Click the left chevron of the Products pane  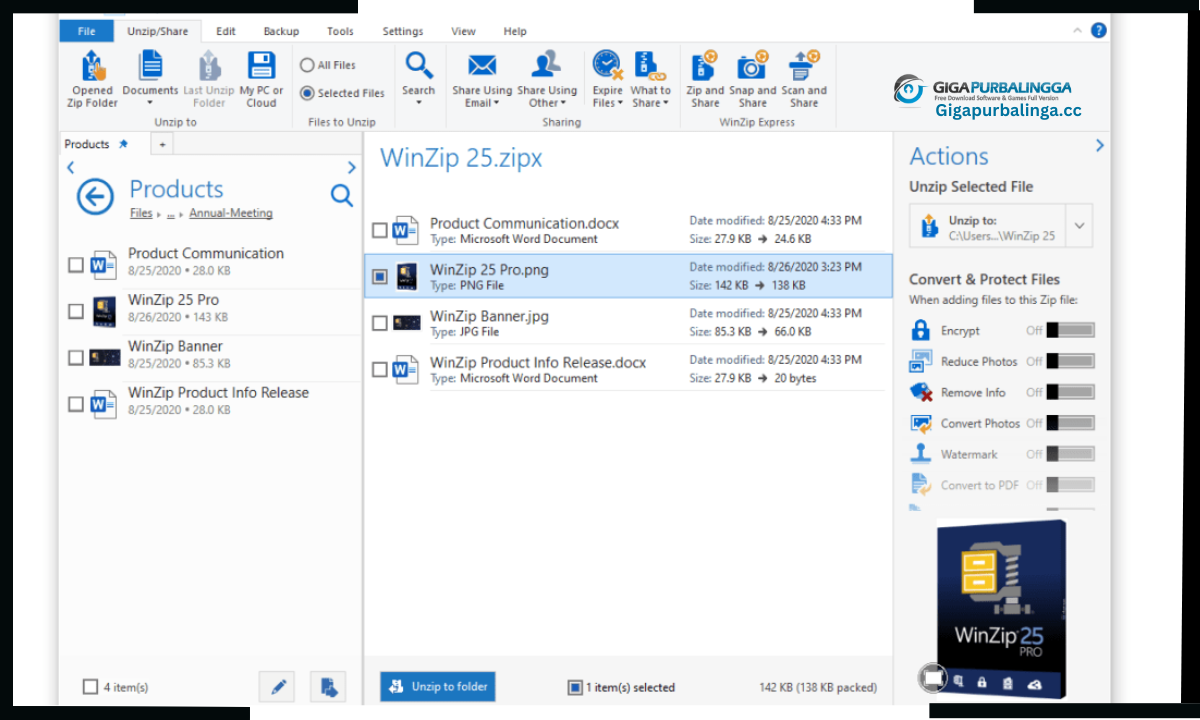[70, 168]
